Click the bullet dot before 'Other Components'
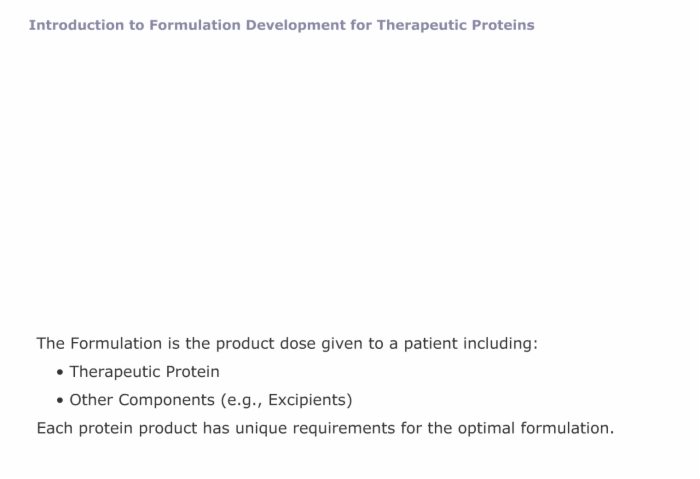 (x=60, y=400)
